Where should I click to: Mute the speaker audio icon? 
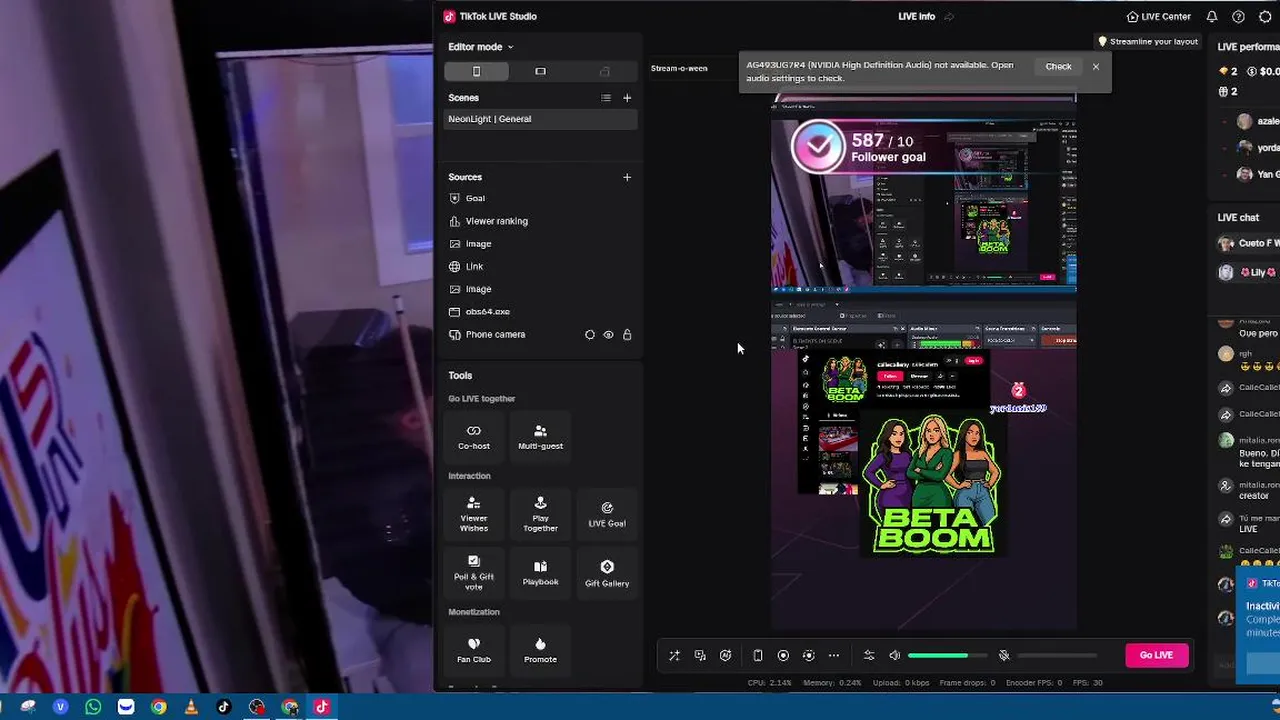(x=895, y=656)
